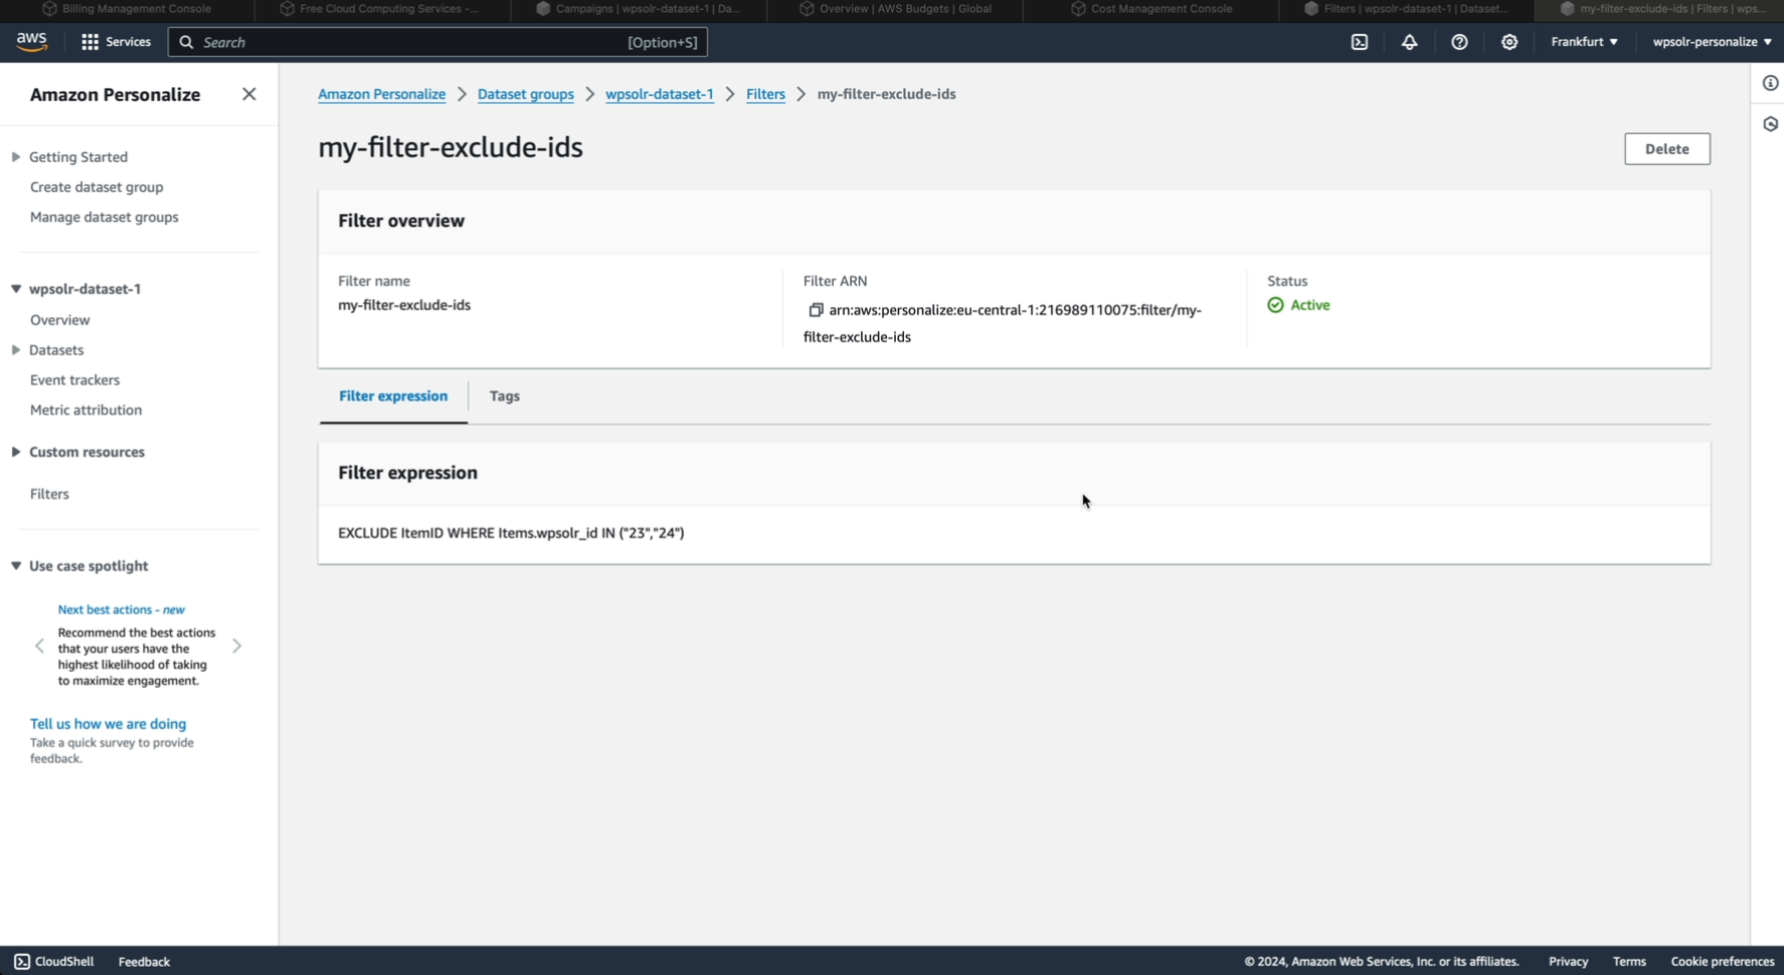Expand the Custom resources section
Image resolution: width=1784 pixels, height=975 pixels.
pyautogui.click(x=16, y=452)
